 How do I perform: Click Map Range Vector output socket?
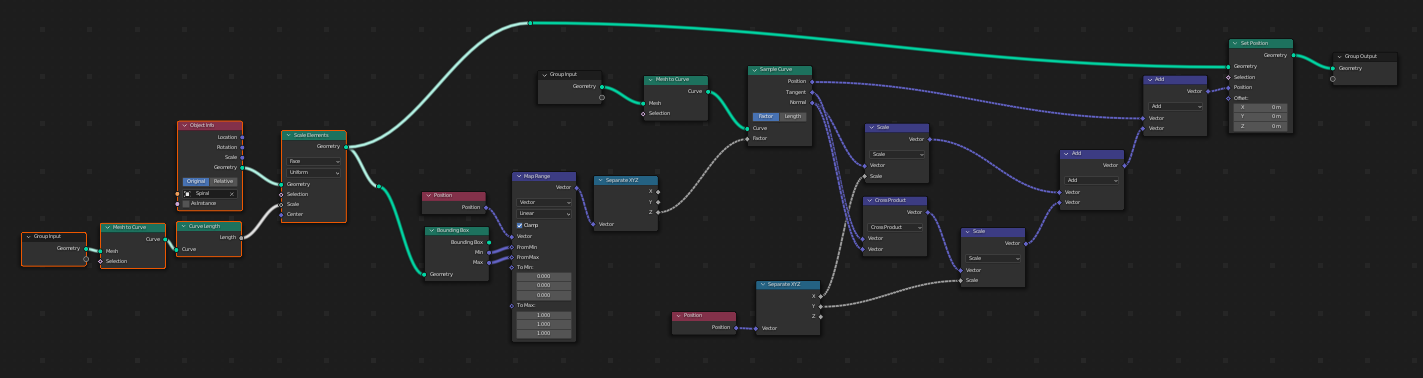[576, 187]
